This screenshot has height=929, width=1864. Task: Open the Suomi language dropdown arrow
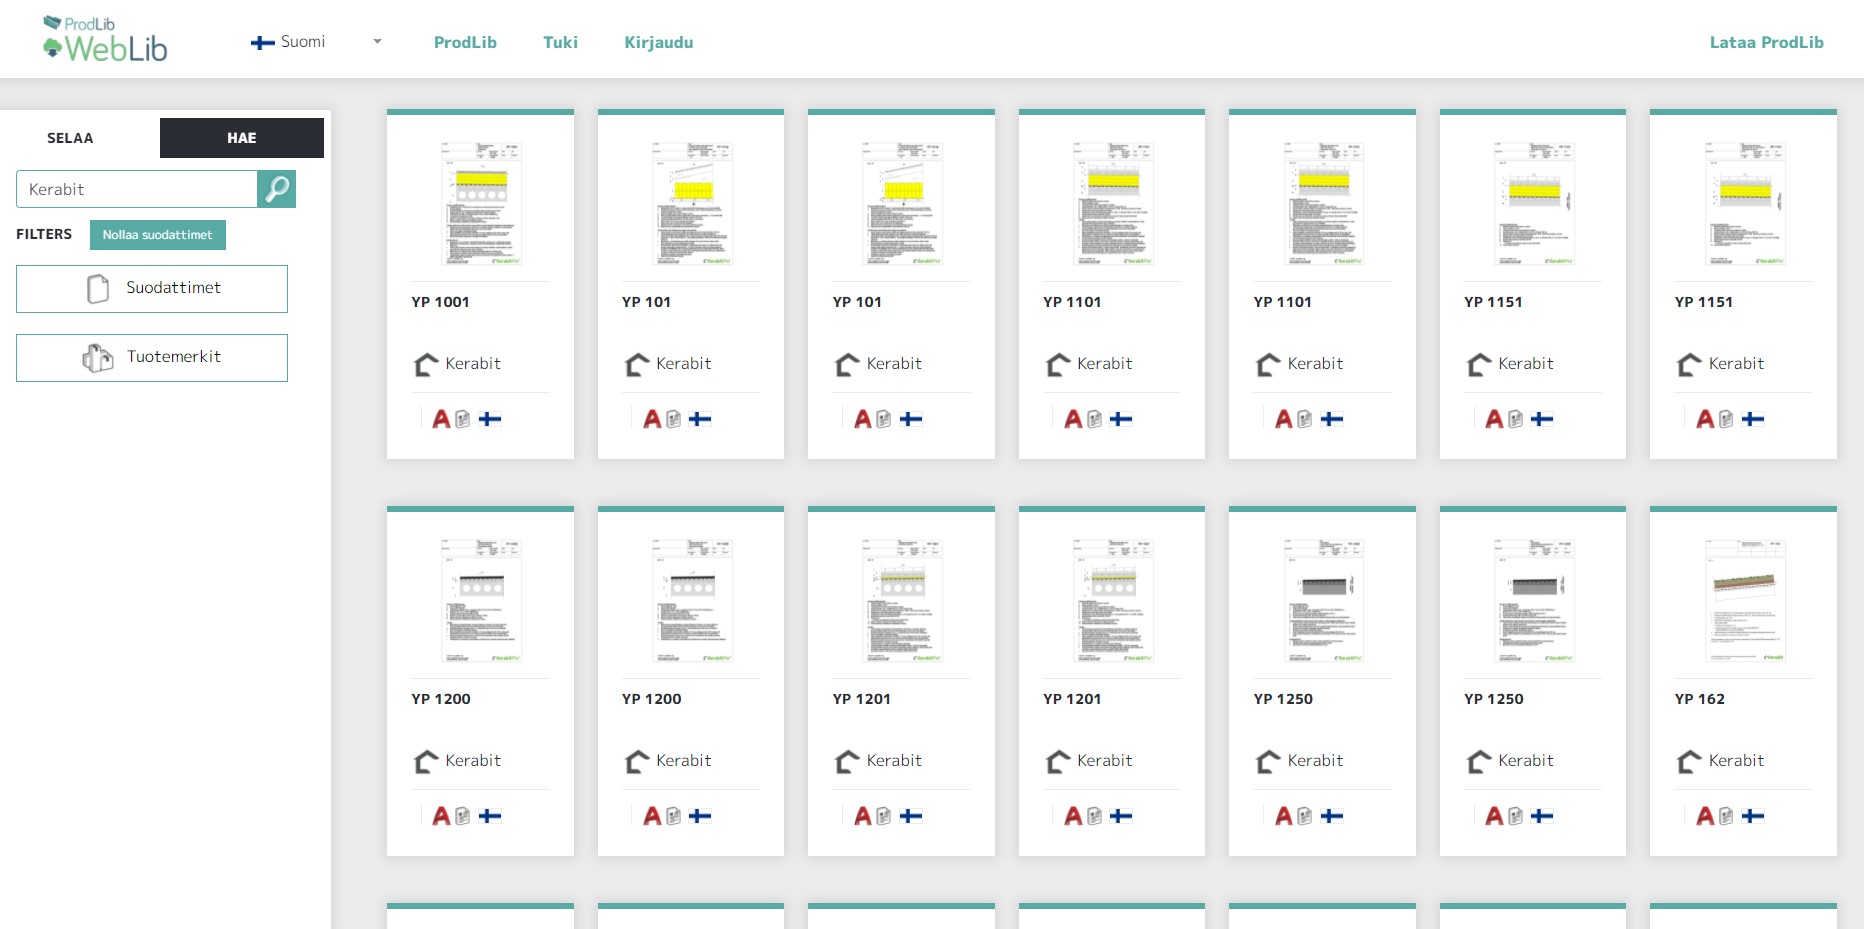coord(377,42)
